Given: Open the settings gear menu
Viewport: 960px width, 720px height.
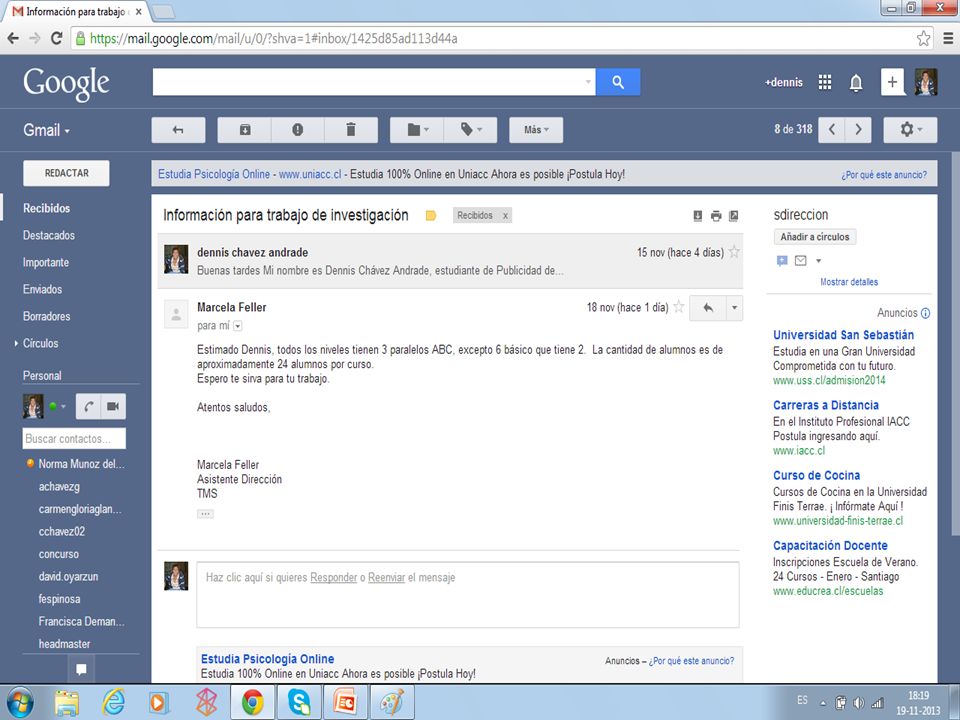Looking at the screenshot, I should [910, 129].
